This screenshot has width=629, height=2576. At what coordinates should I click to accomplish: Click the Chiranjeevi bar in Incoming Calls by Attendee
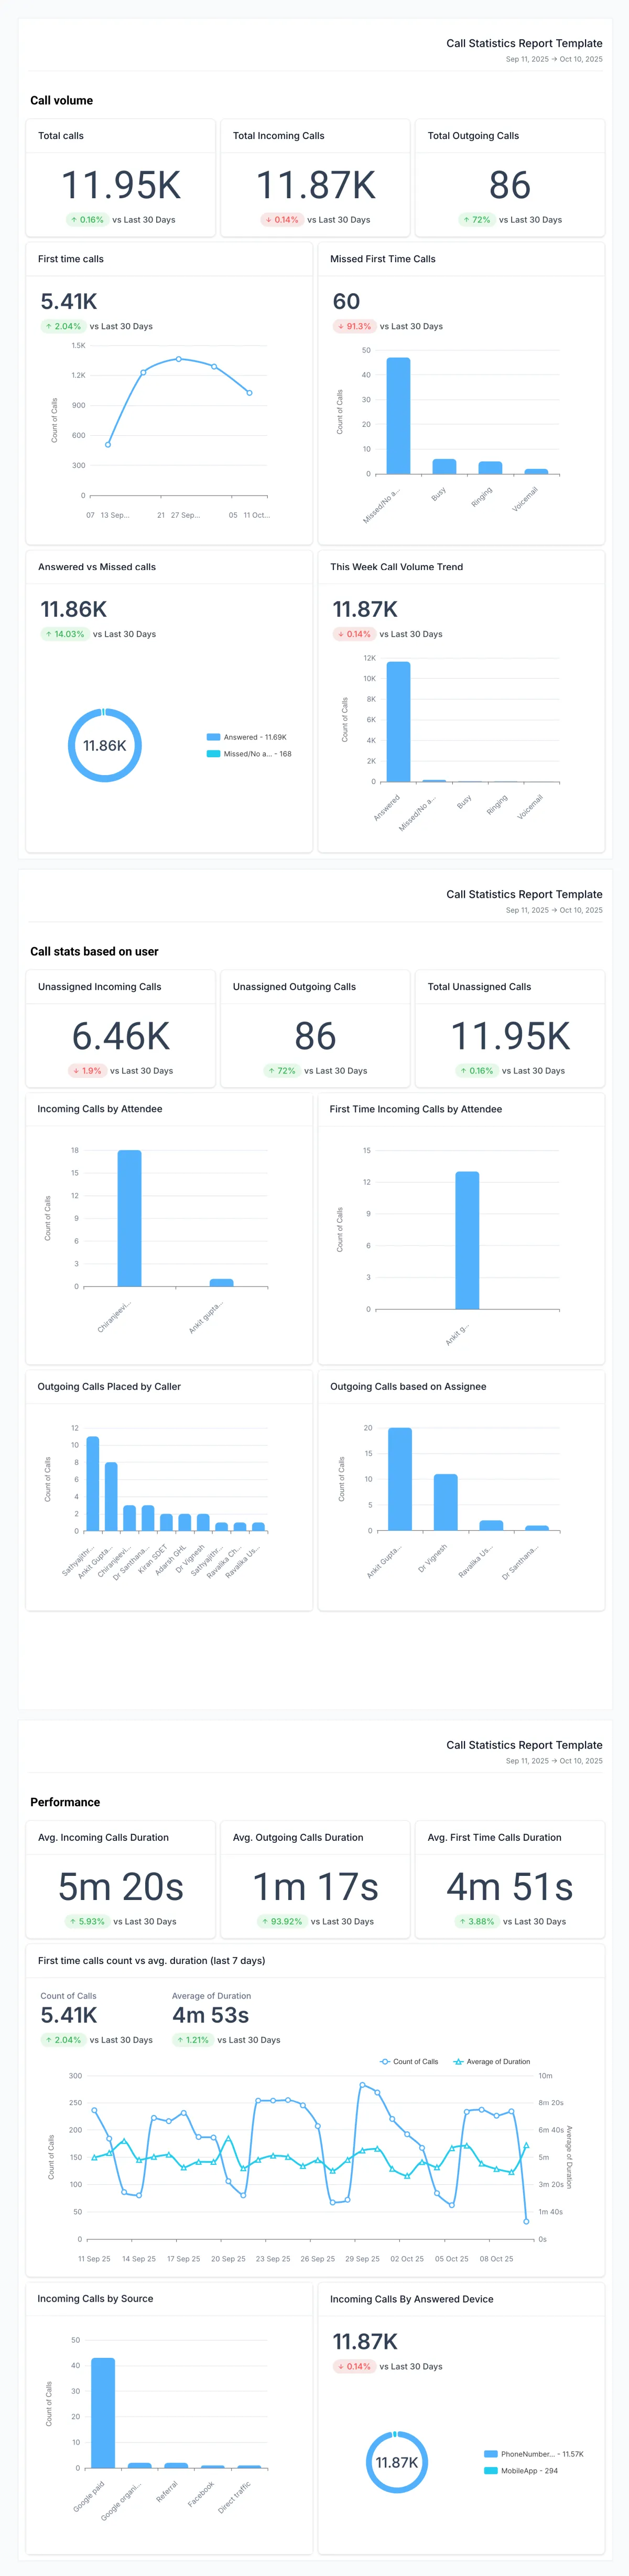[x=129, y=1218]
